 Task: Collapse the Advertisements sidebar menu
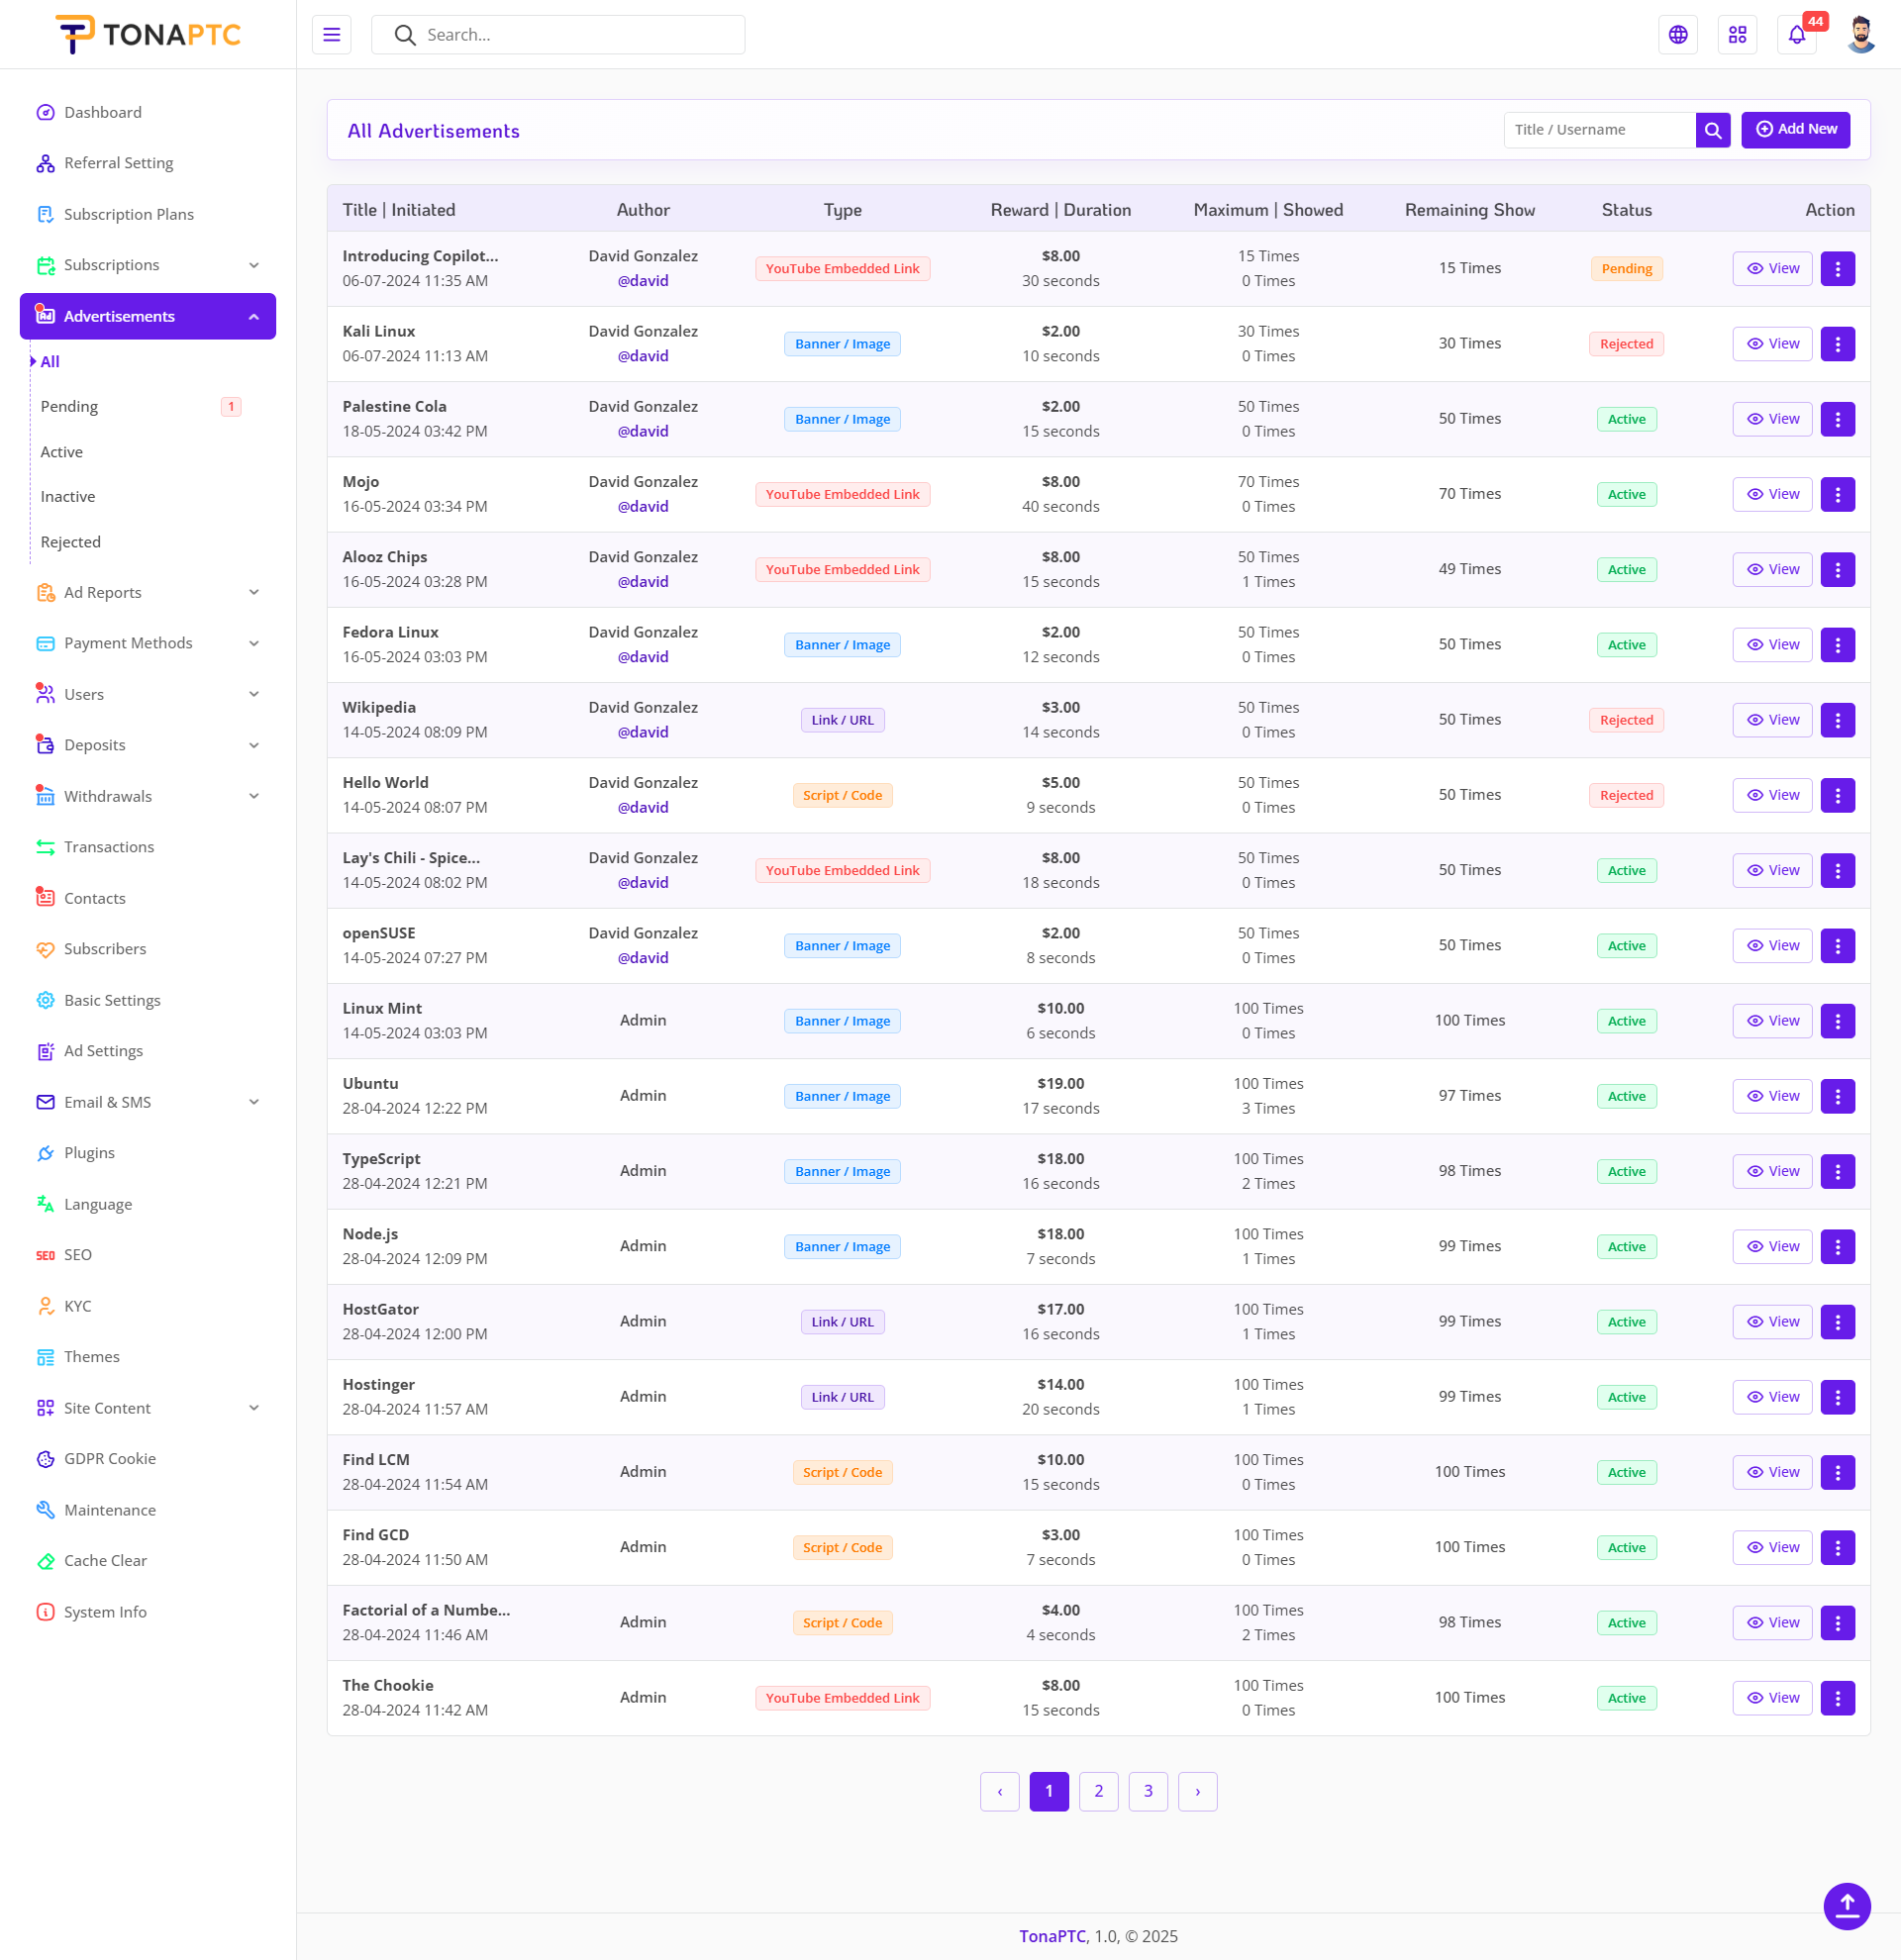point(148,316)
